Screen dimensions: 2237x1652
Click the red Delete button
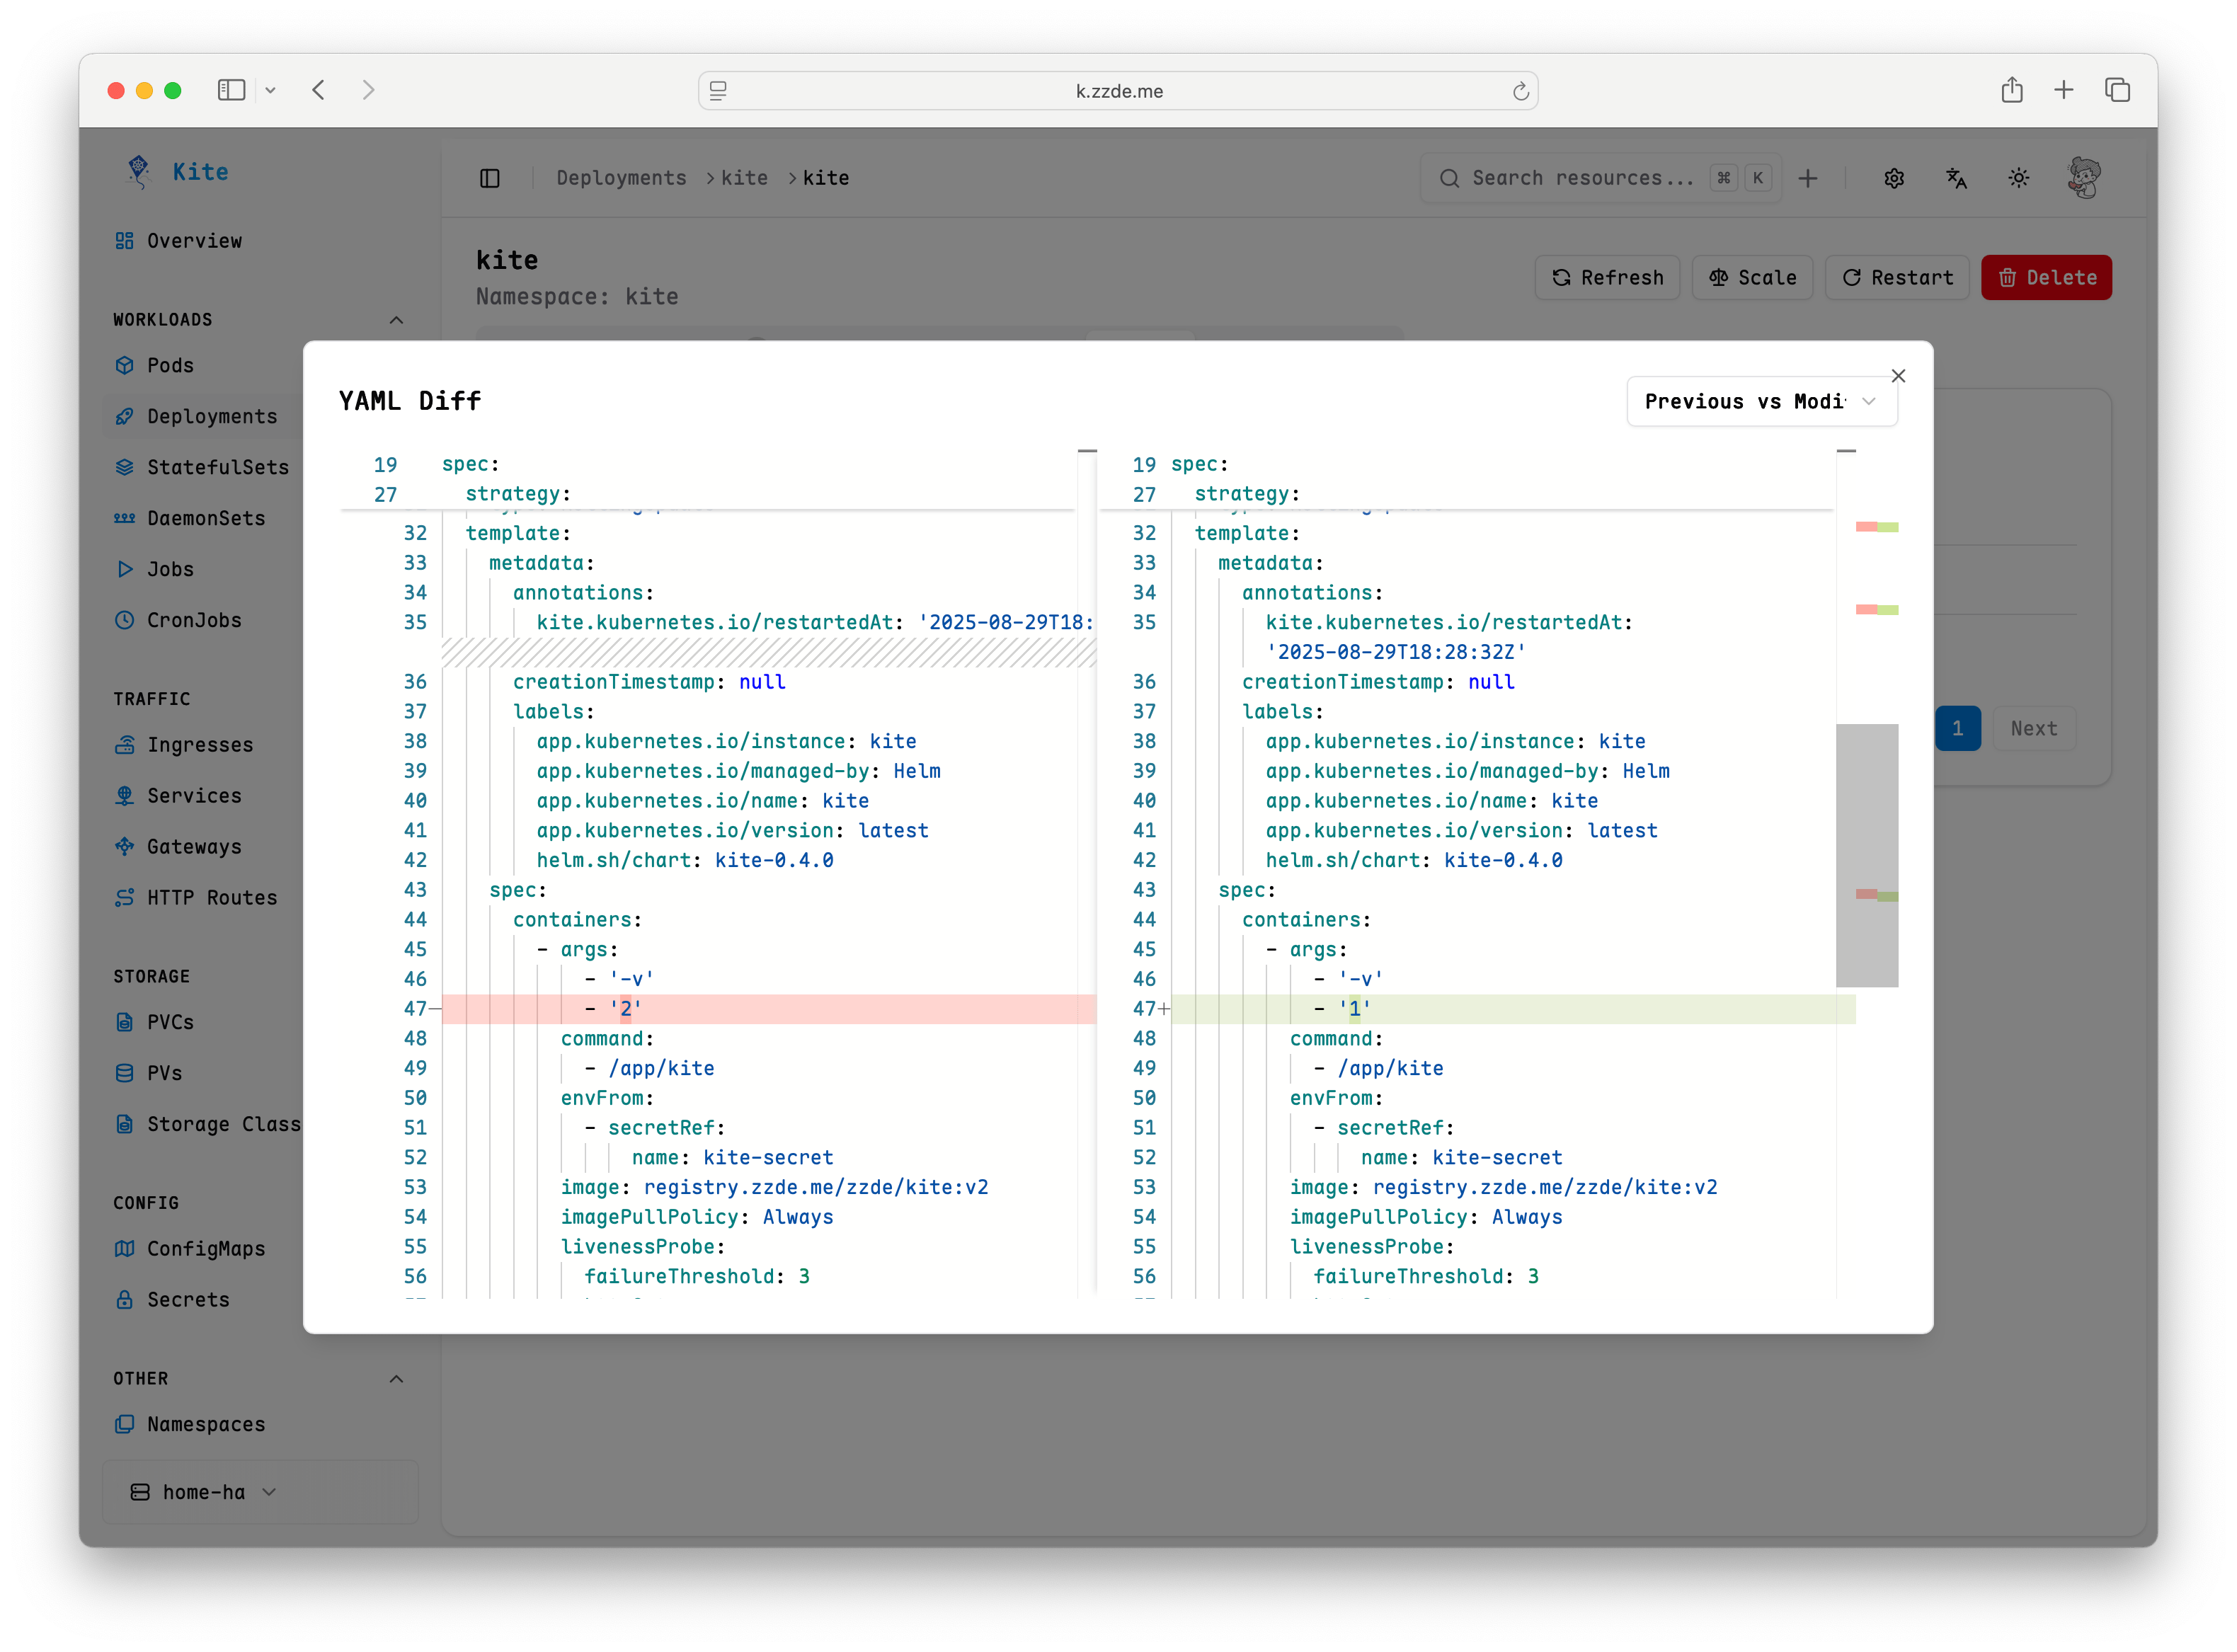tap(2046, 277)
